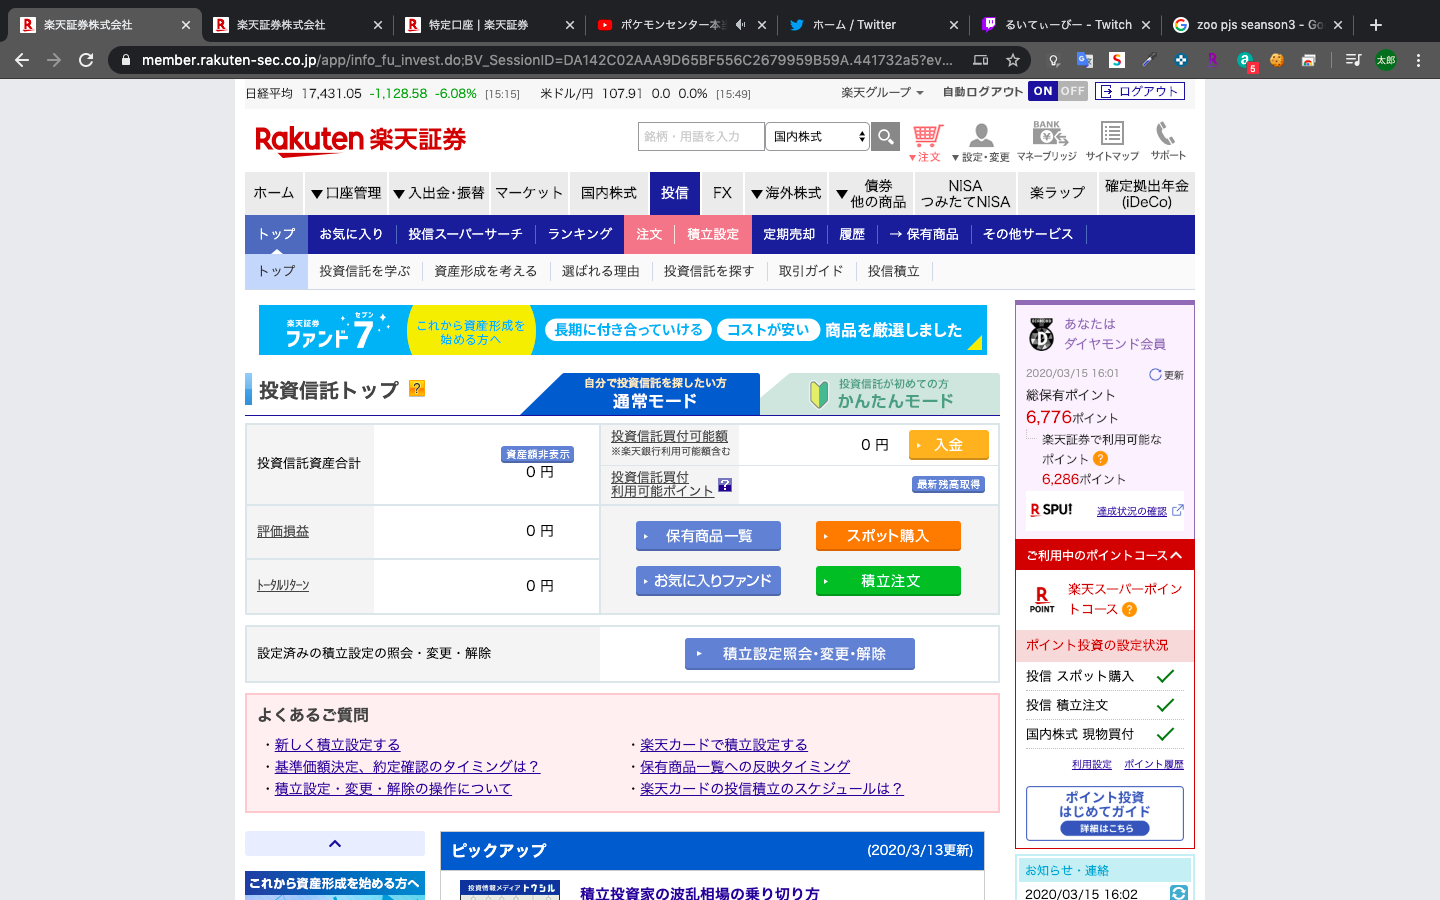Image resolution: width=1440 pixels, height=900 pixels.
Task: Click help icon next to 楽天スーパーポイントコース
Action: [1129, 609]
